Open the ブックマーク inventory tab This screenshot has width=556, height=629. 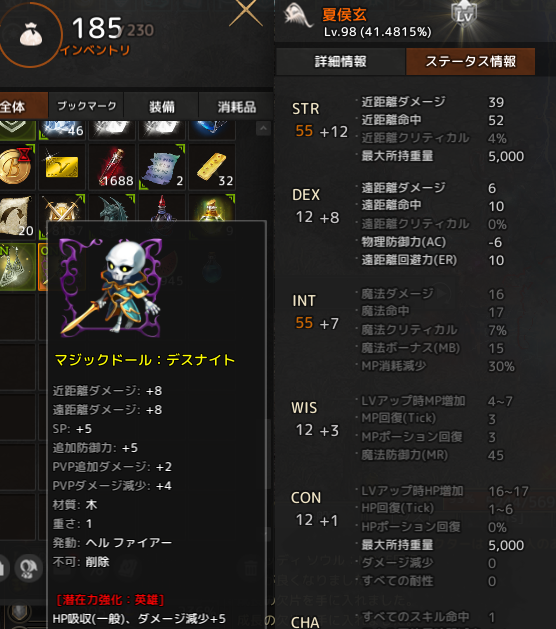pos(86,106)
